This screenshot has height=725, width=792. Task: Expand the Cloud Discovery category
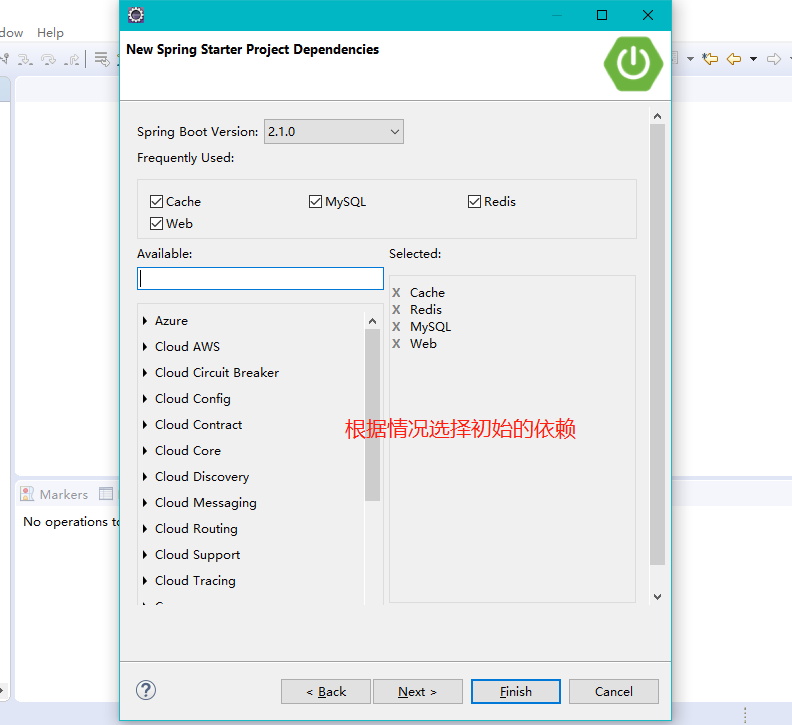coord(145,477)
